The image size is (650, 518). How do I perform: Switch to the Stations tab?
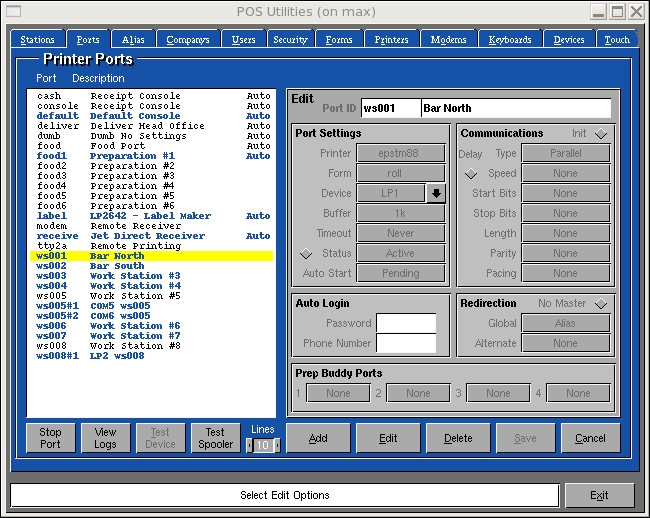(x=37, y=40)
